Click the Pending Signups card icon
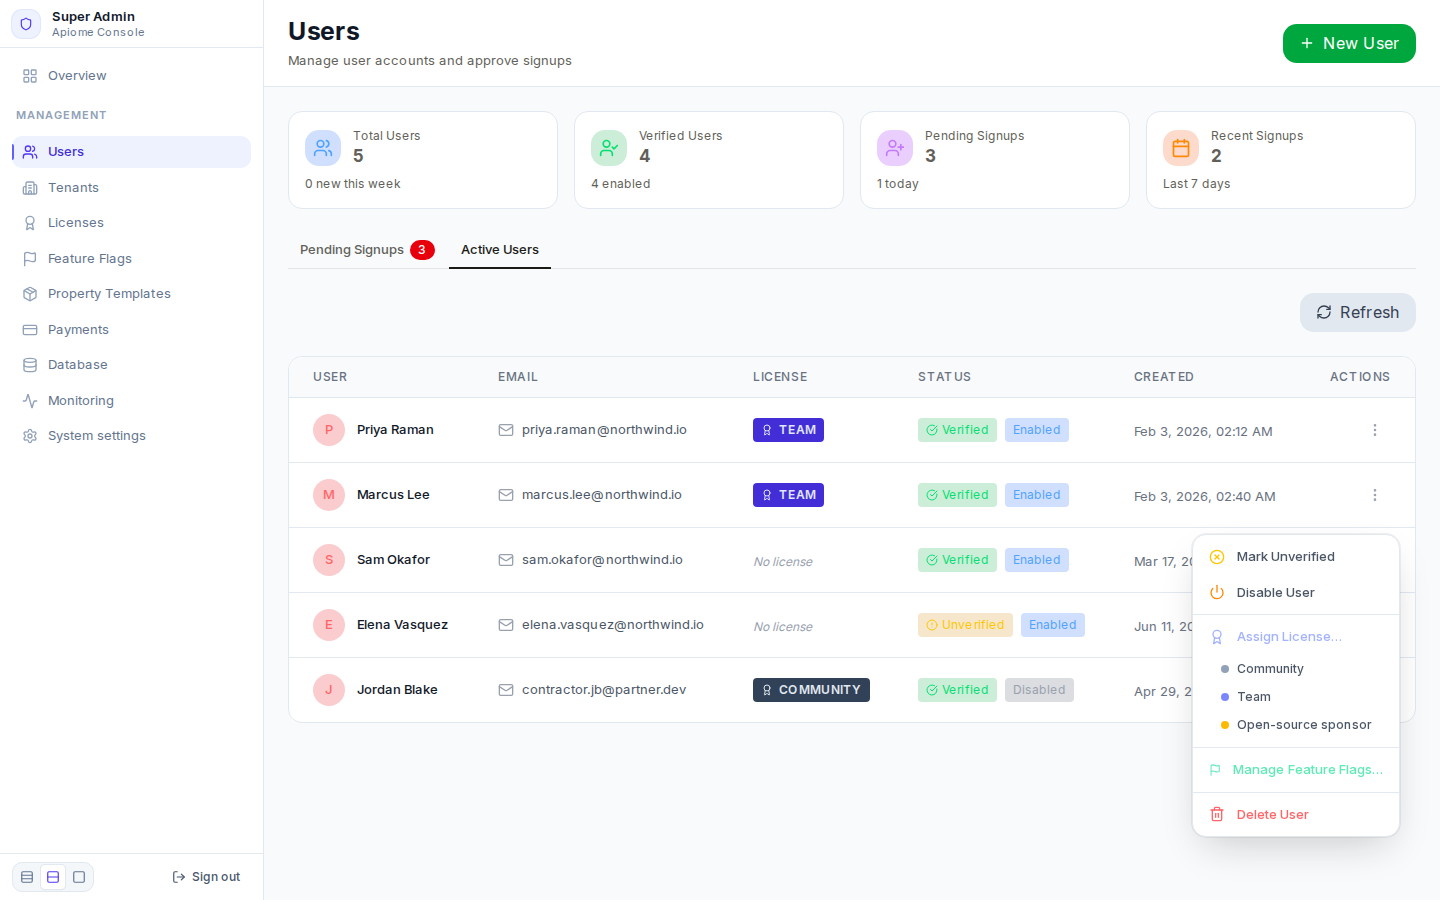 (895, 148)
